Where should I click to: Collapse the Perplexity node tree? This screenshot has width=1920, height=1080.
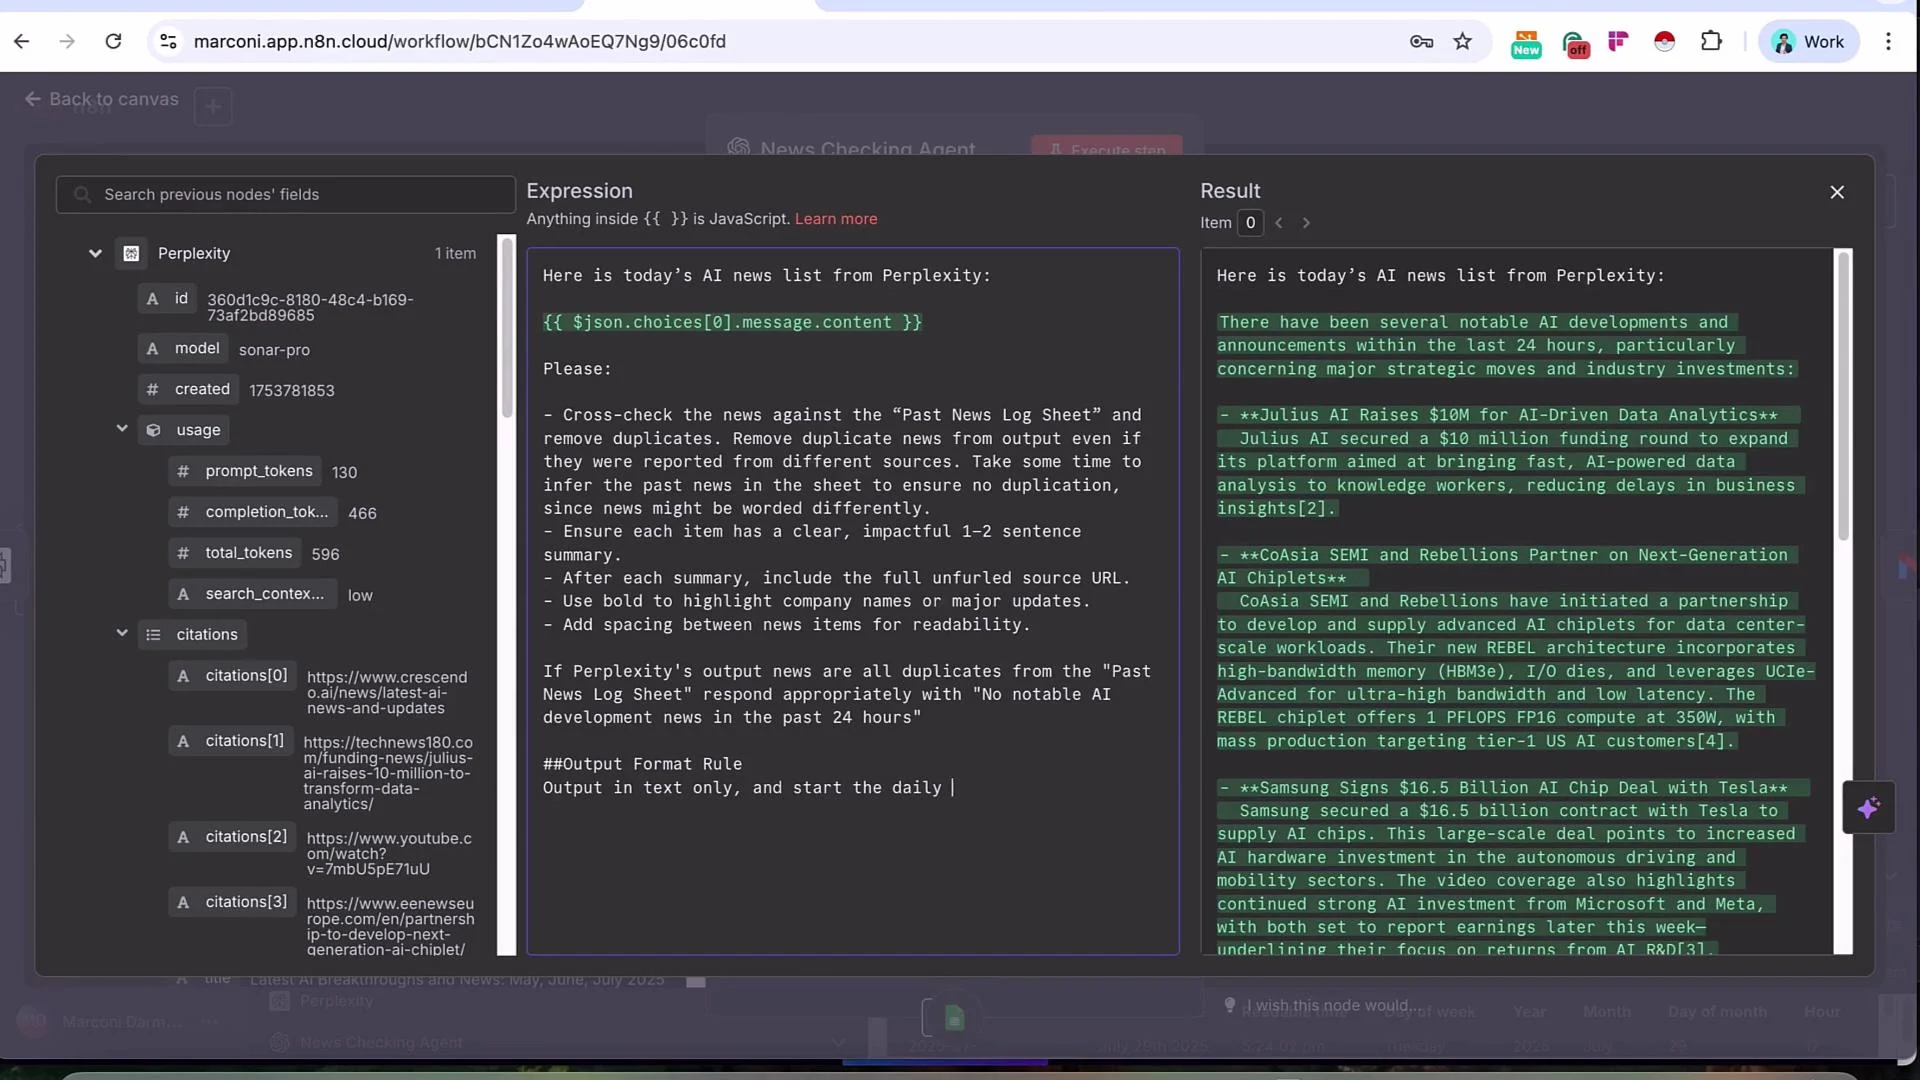click(x=95, y=253)
